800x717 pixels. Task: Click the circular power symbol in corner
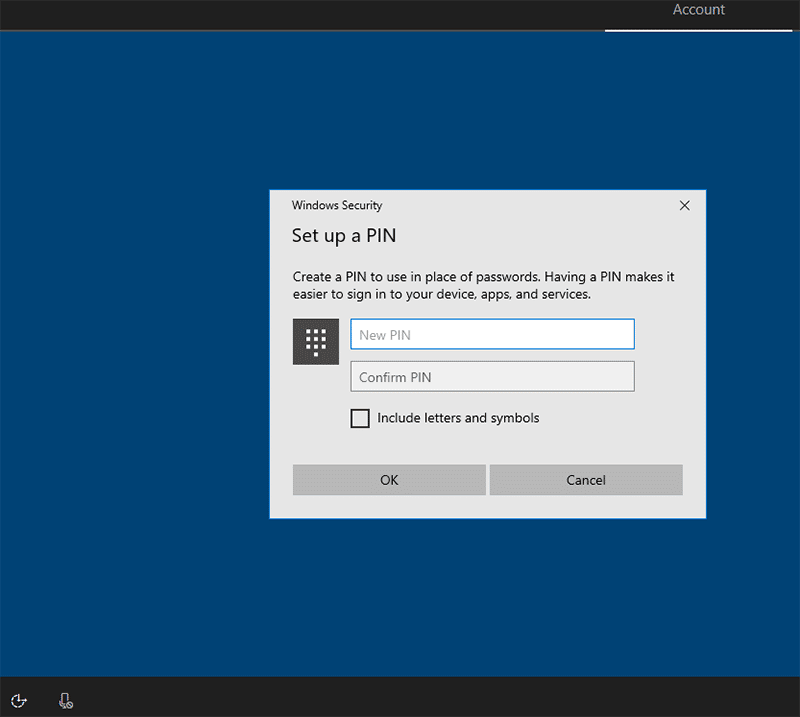[x=19, y=700]
